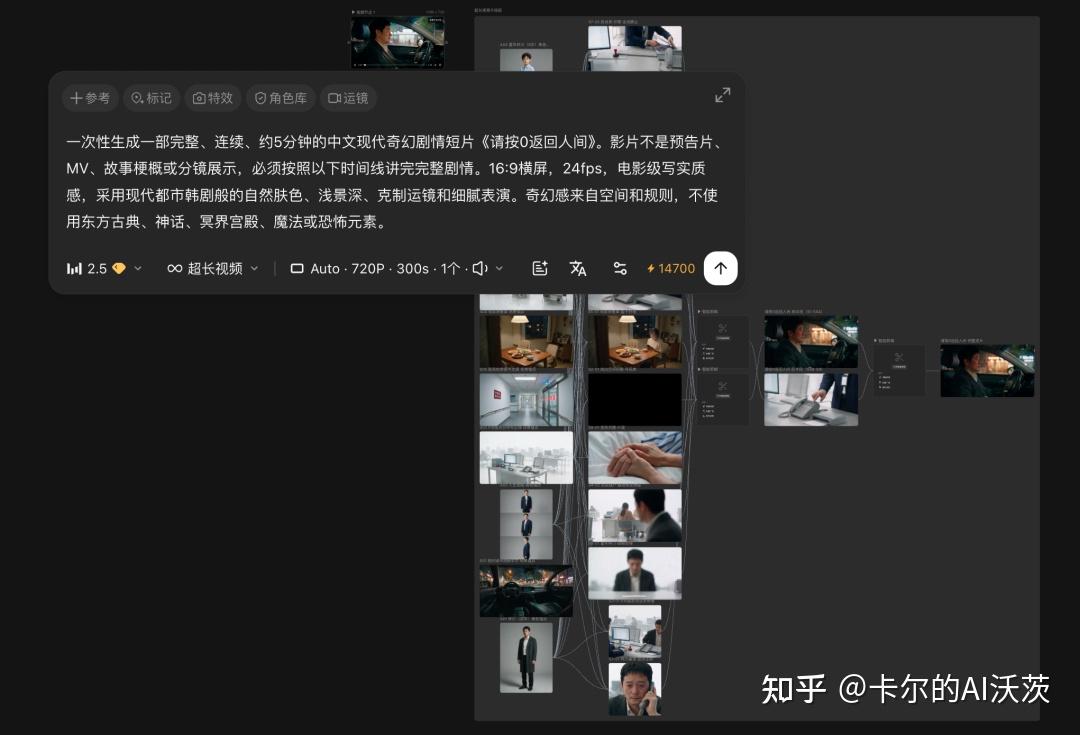
Task: Click the 参考 add reference button
Action: click(x=90, y=98)
